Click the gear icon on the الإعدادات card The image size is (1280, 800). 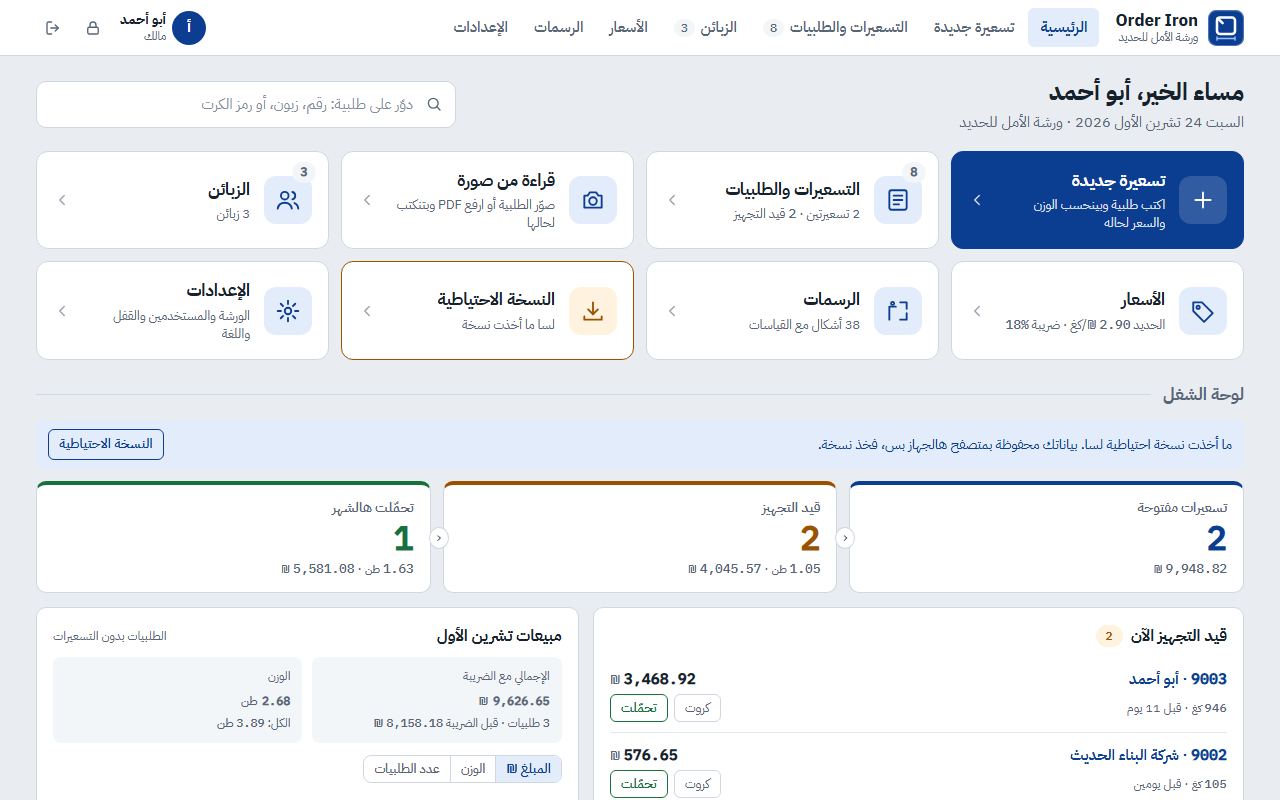[288, 311]
